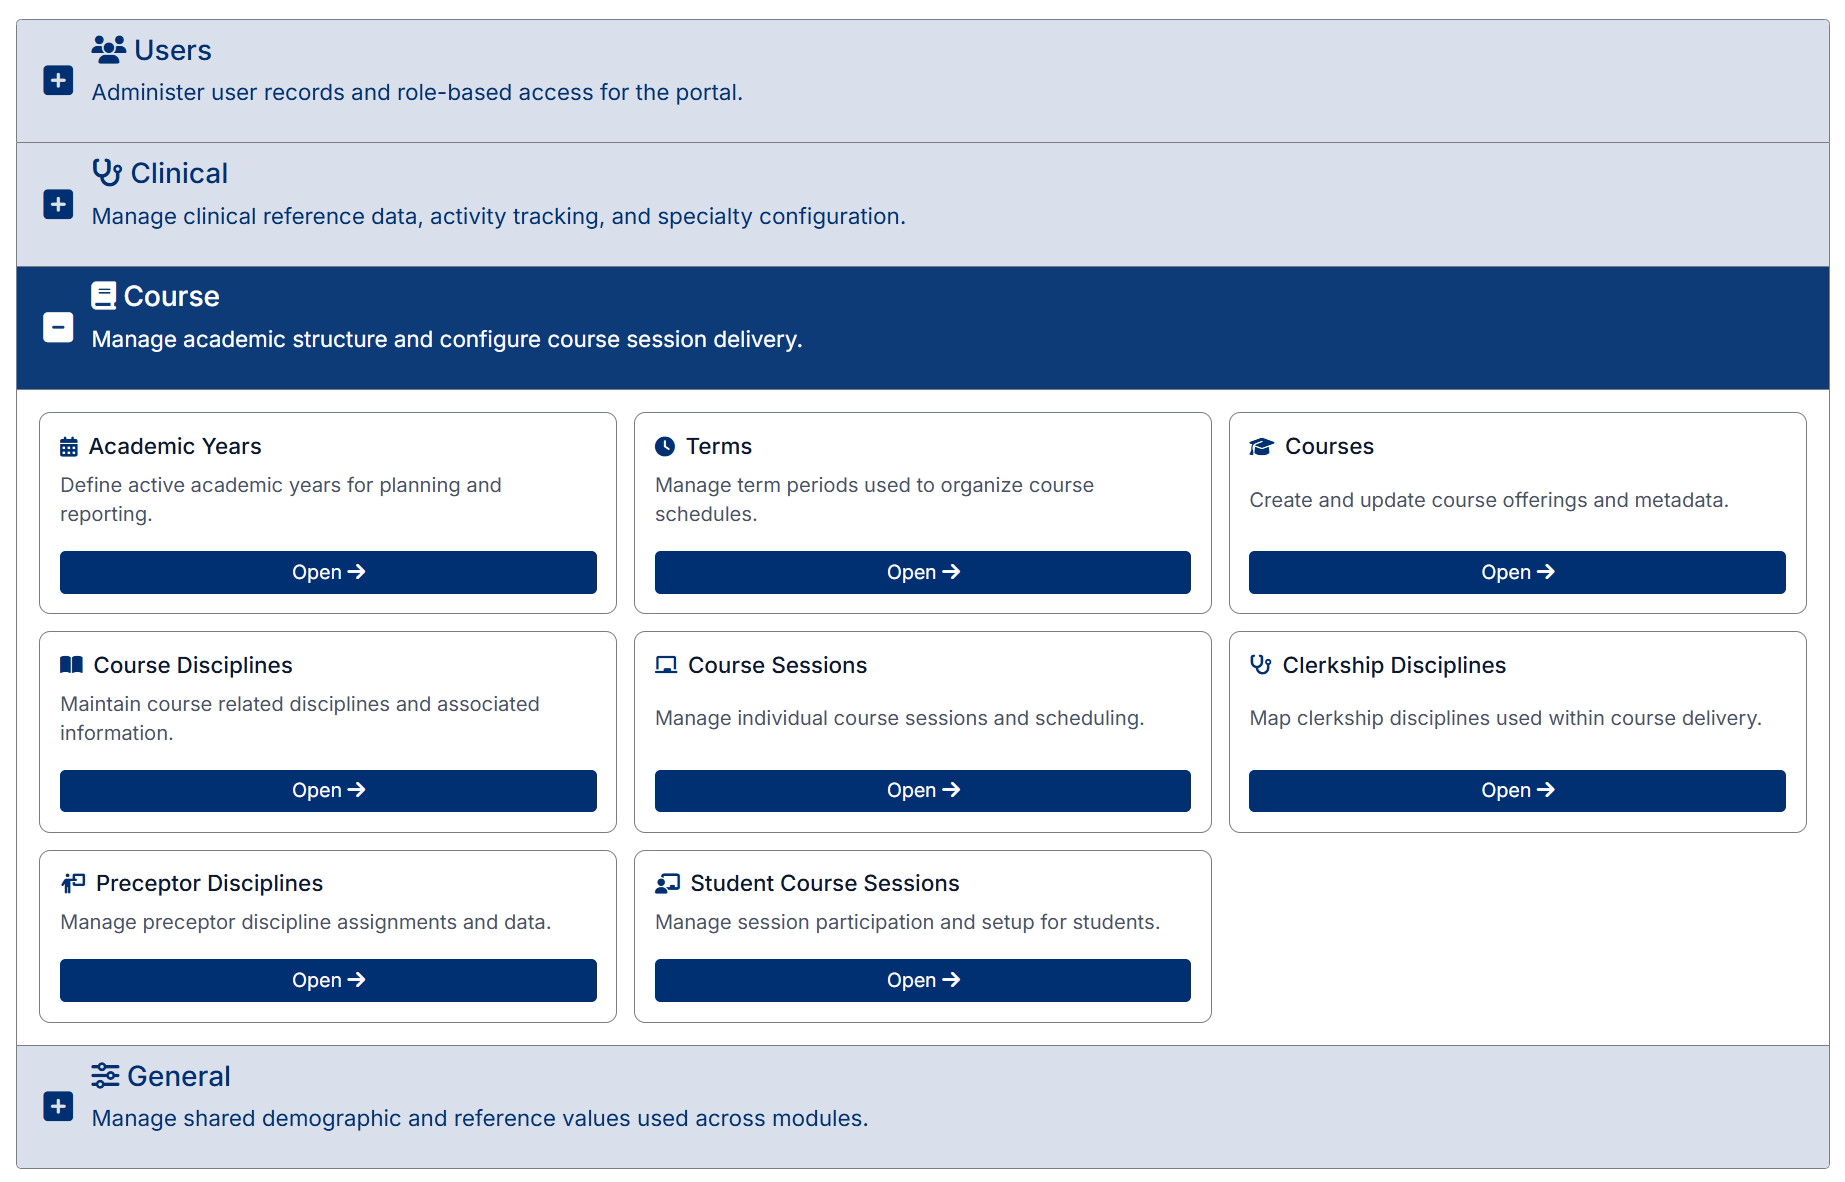
Task: Expand the Users section plus button
Action: [x=58, y=81]
